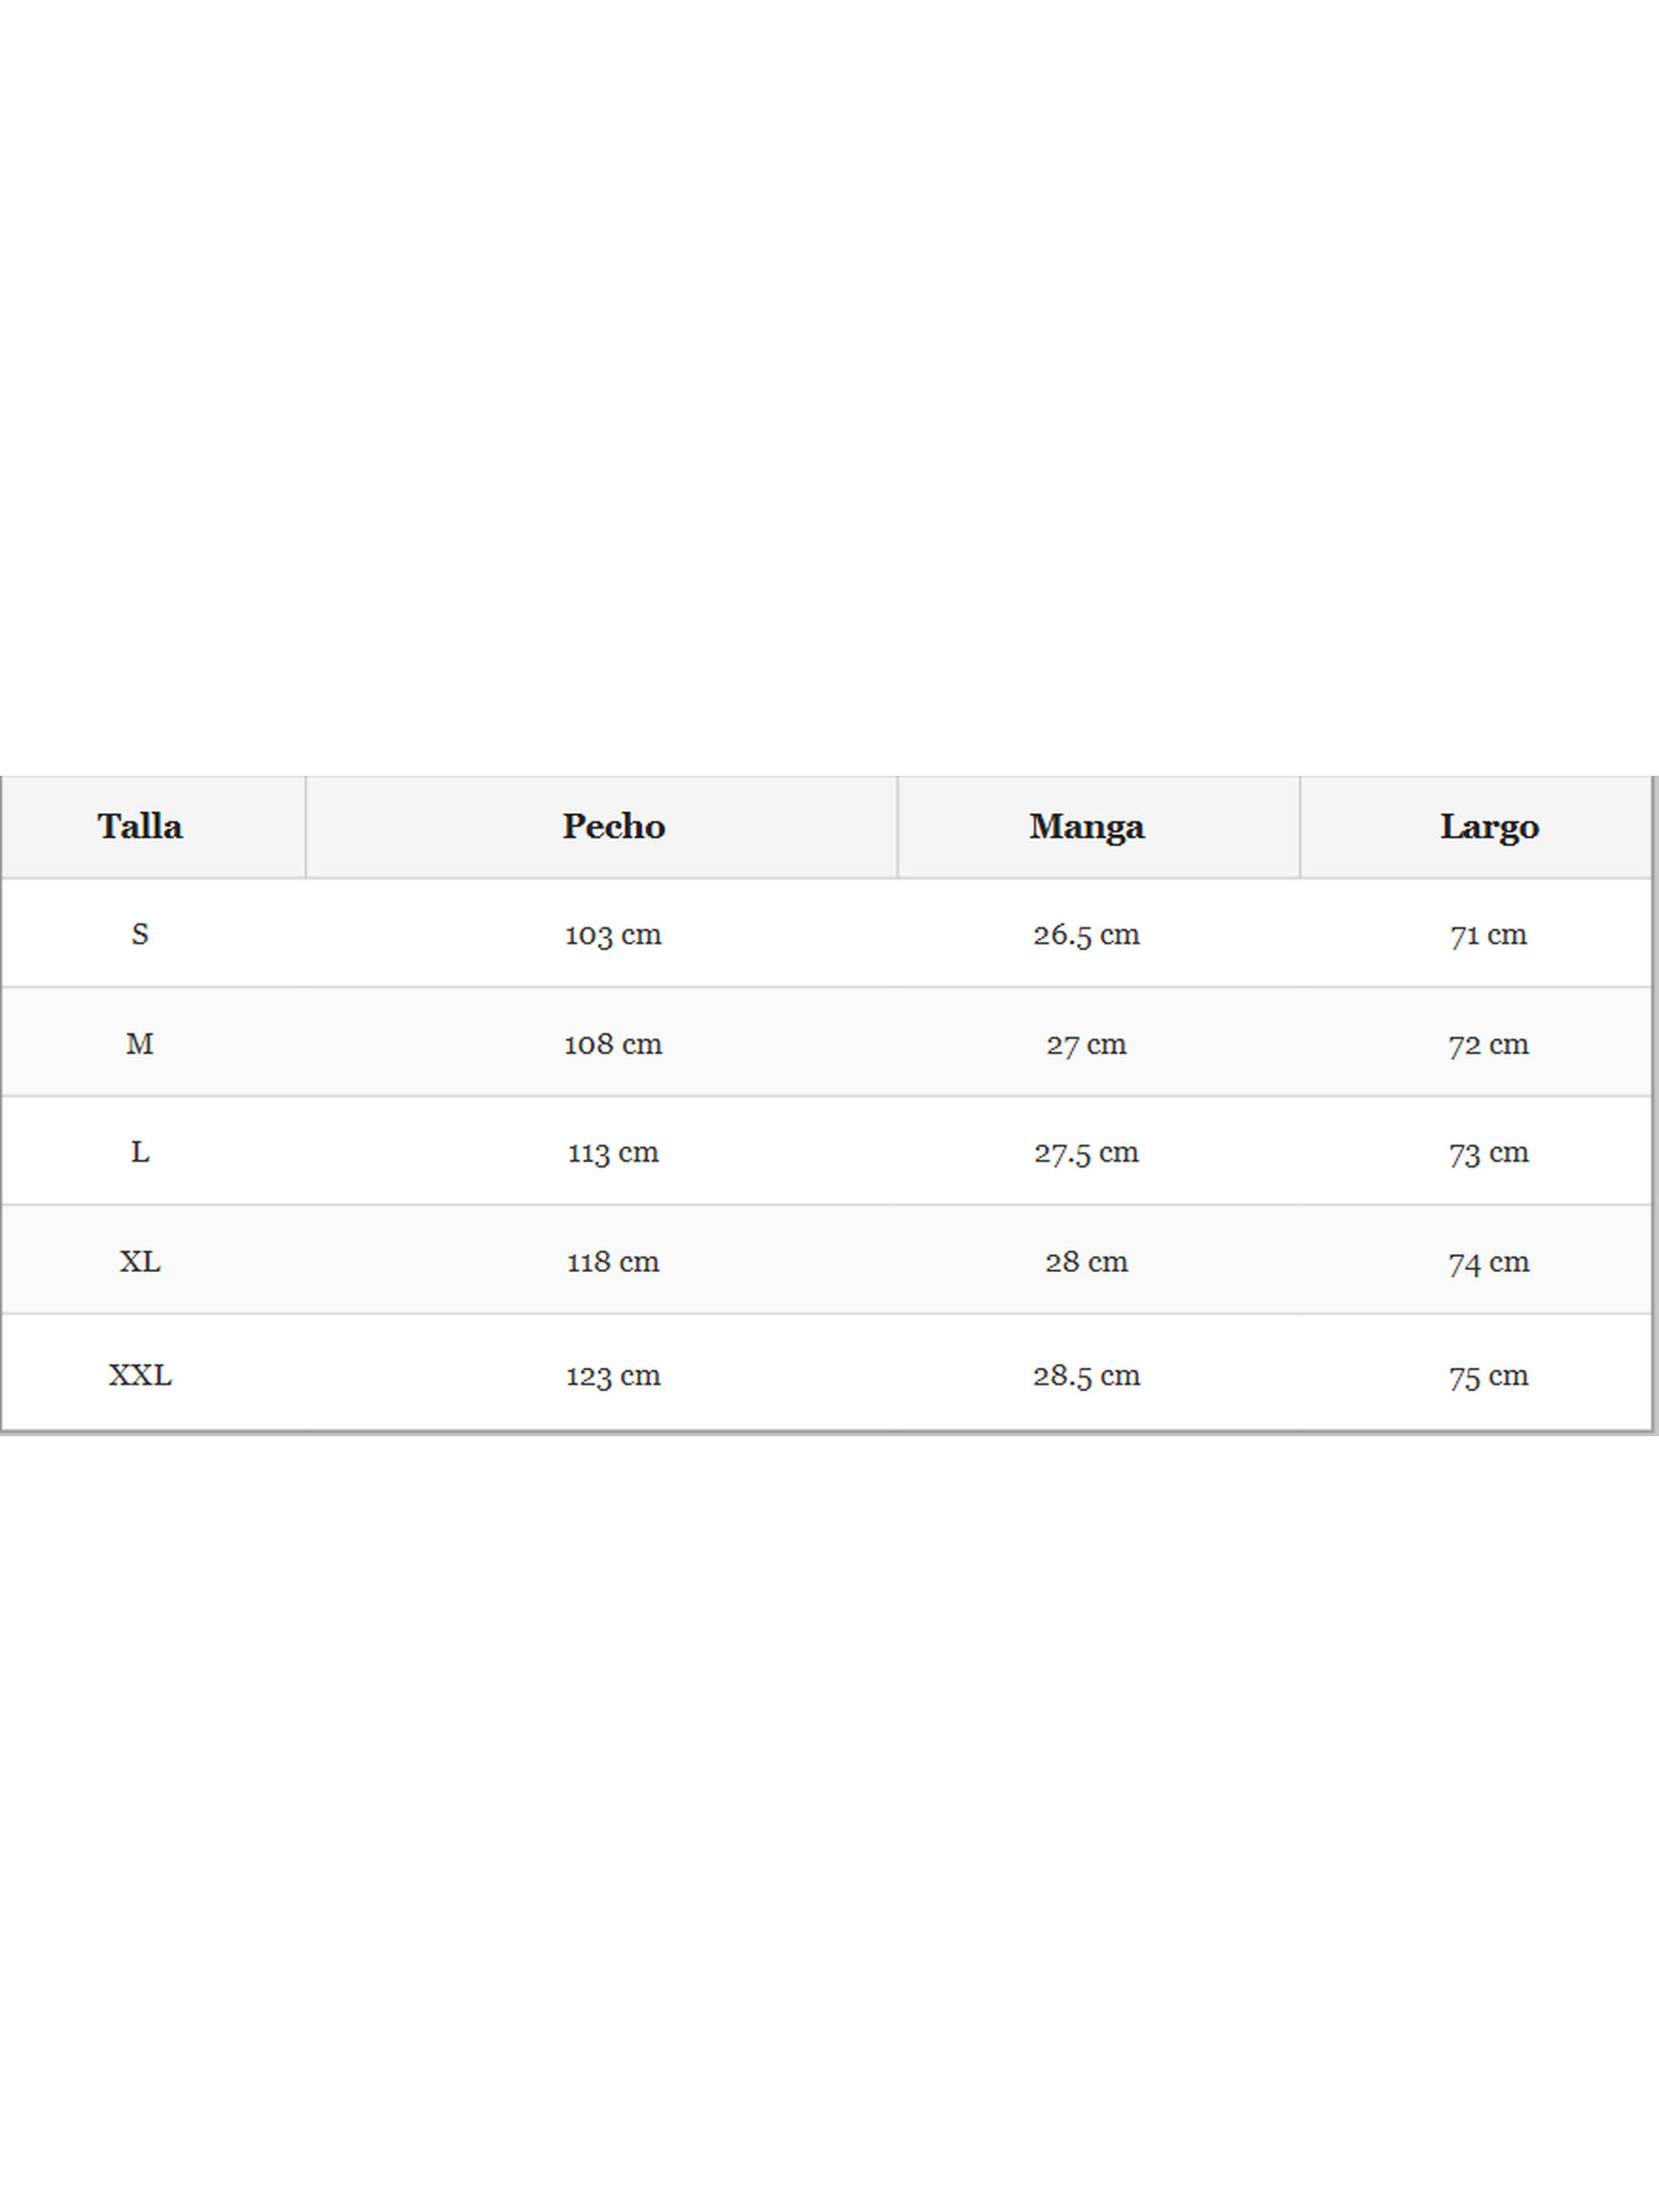Click the 71 cm length value
Image resolution: width=1659 pixels, height=2212 pixels.
point(1489,935)
